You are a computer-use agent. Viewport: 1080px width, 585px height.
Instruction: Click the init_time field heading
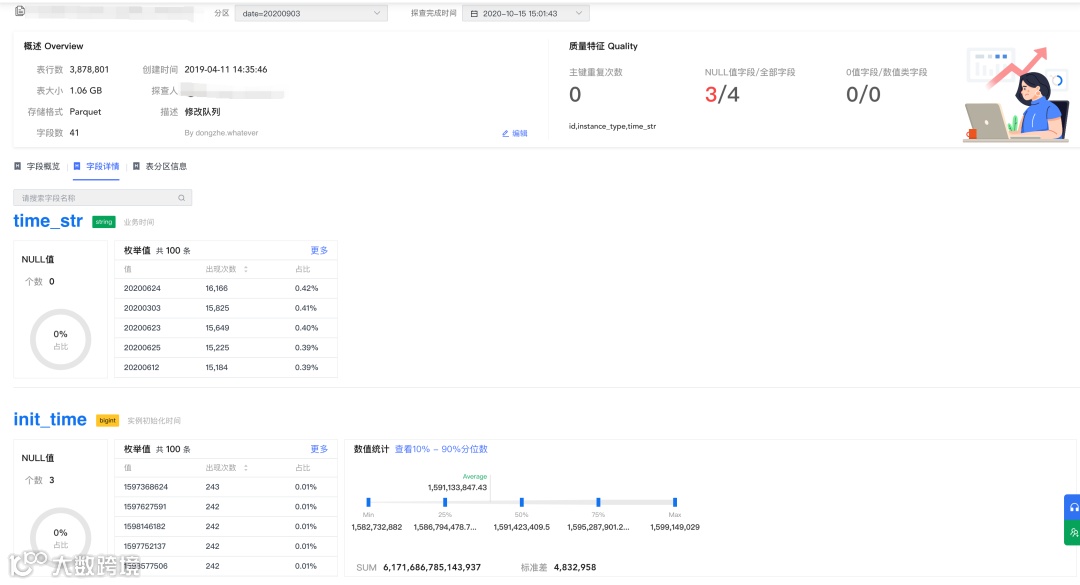click(50, 420)
